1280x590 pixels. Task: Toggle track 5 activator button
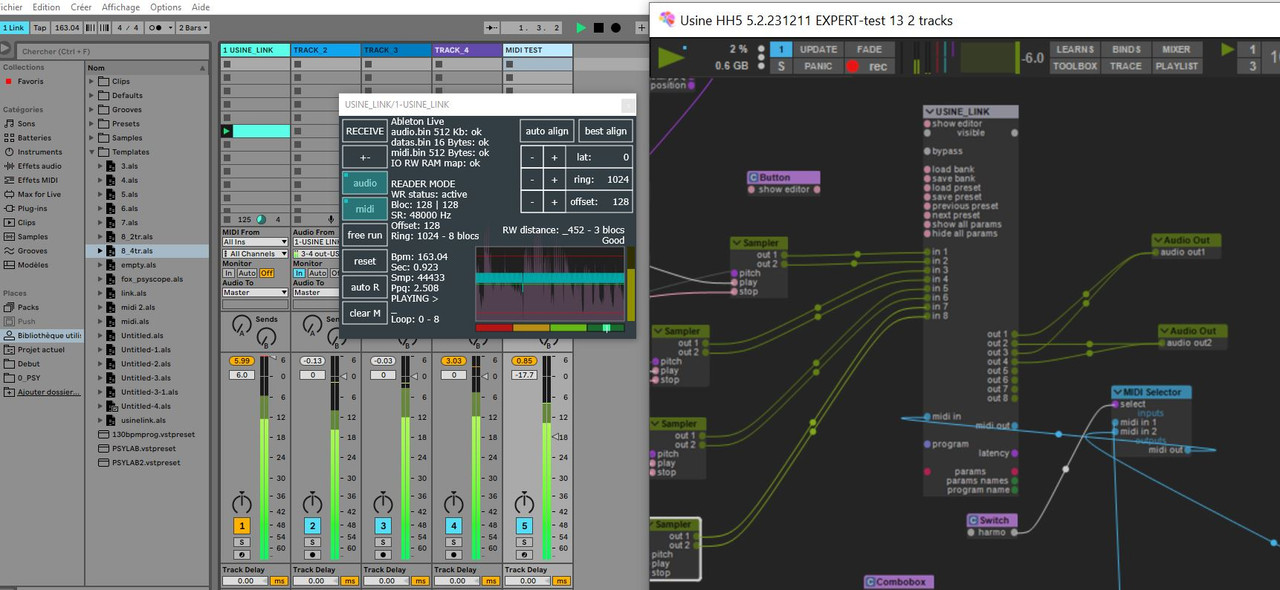(524, 525)
